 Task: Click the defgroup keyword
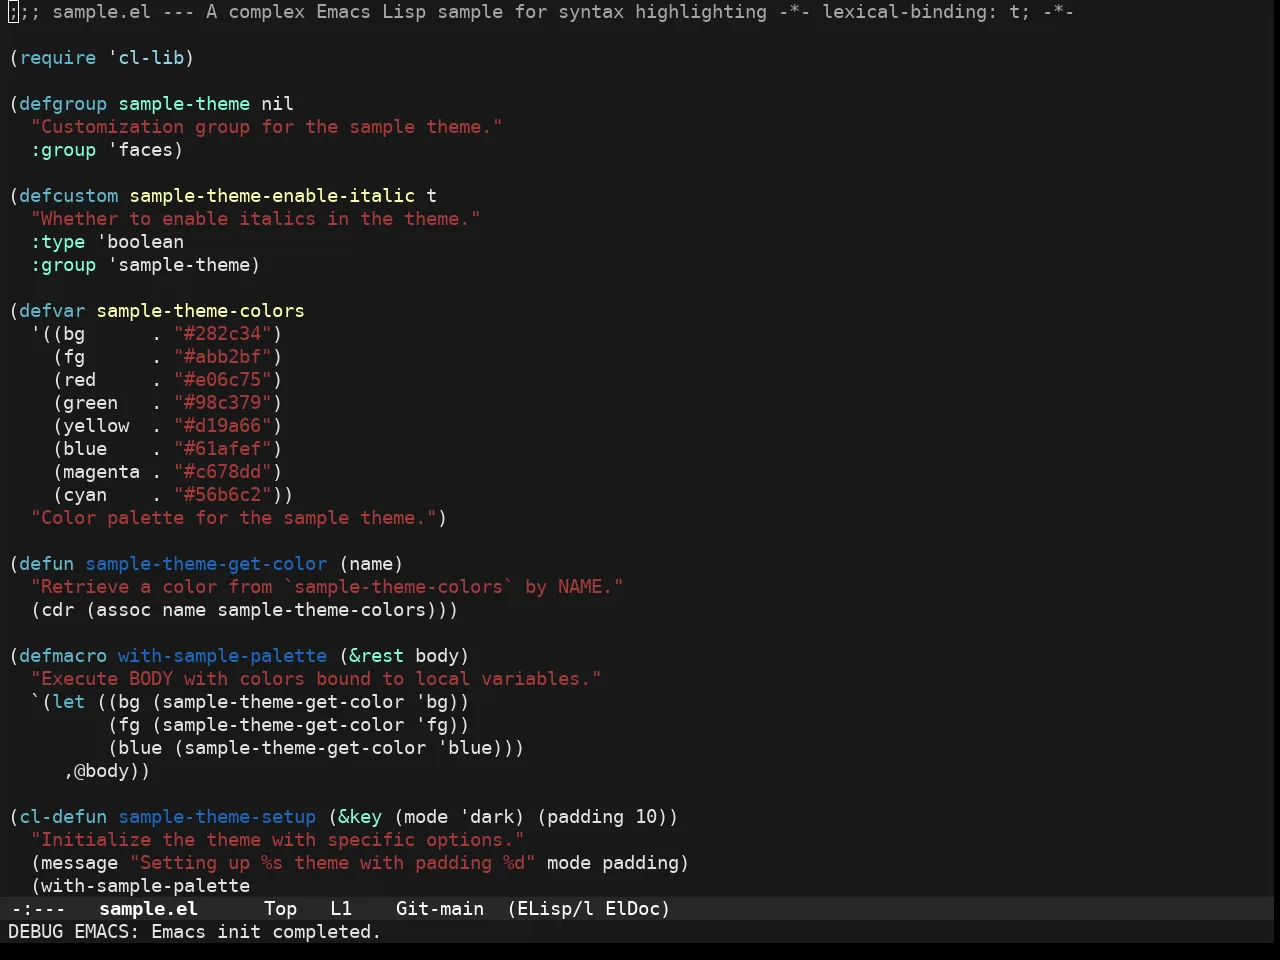click(63, 103)
